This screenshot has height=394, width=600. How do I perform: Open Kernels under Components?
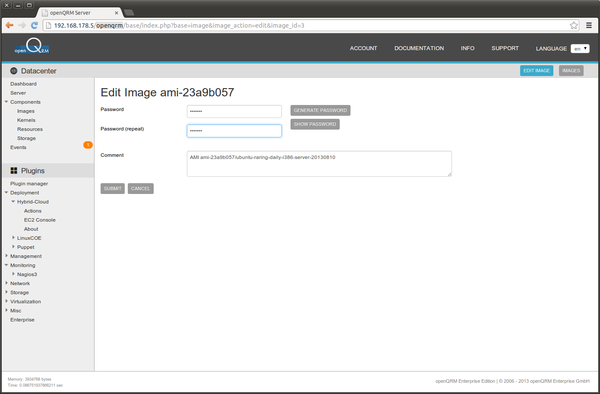[x=26, y=120]
